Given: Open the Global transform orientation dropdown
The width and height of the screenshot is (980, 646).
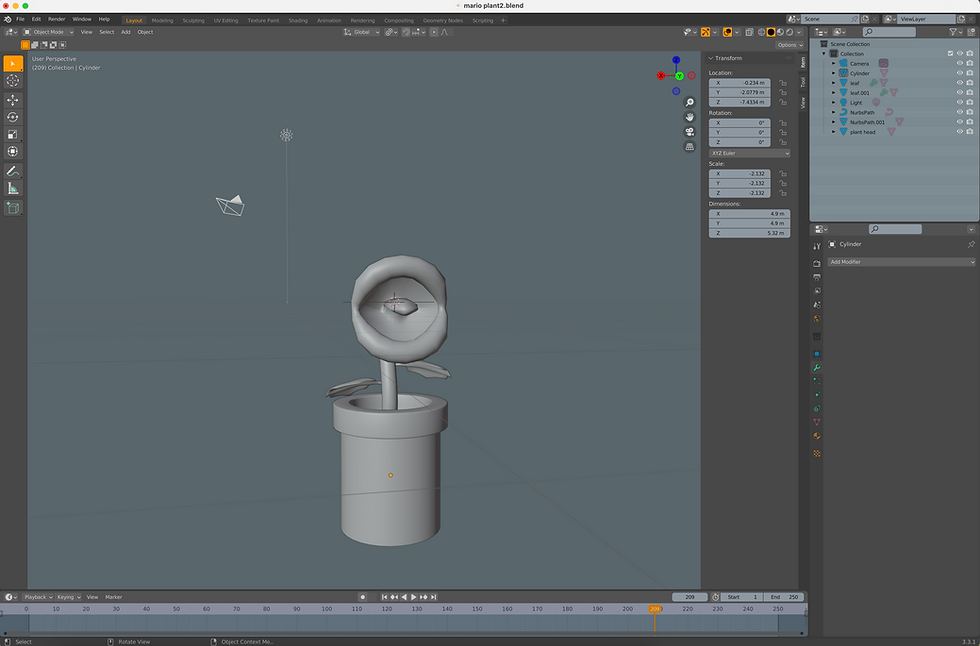Looking at the screenshot, I should click(362, 32).
